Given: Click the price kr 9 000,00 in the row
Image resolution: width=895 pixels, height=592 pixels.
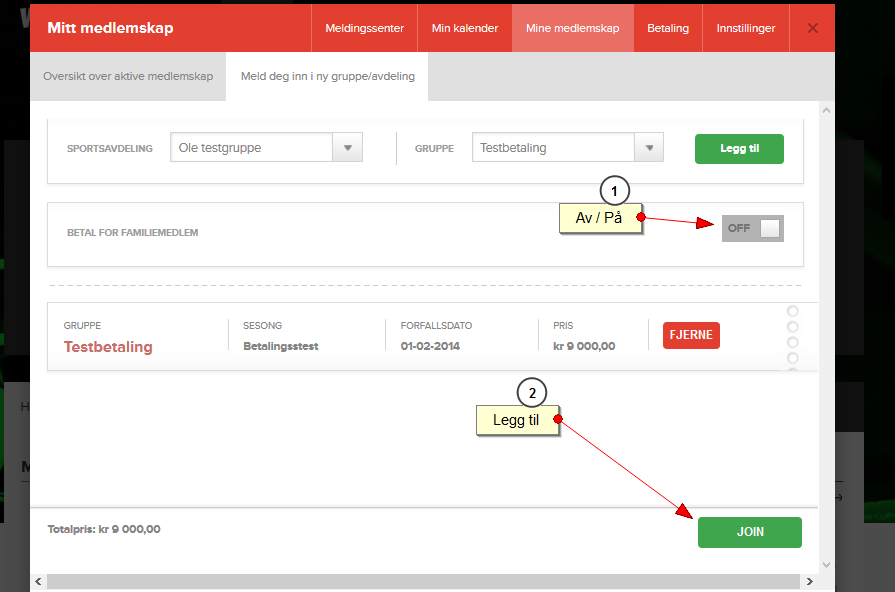Looking at the screenshot, I should [584, 346].
